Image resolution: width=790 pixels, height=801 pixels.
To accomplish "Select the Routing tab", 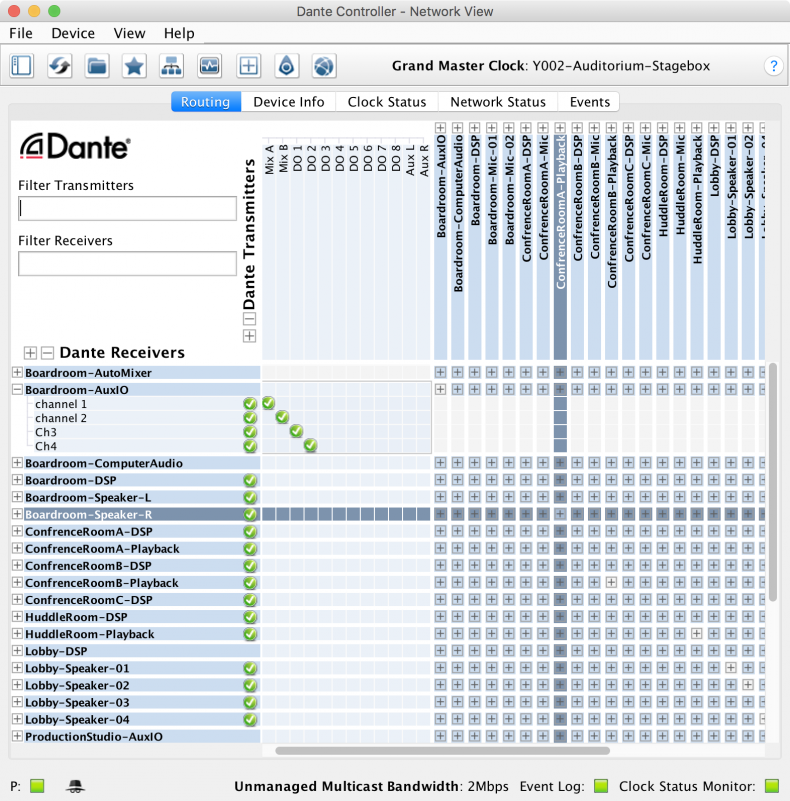I will click(x=205, y=102).
